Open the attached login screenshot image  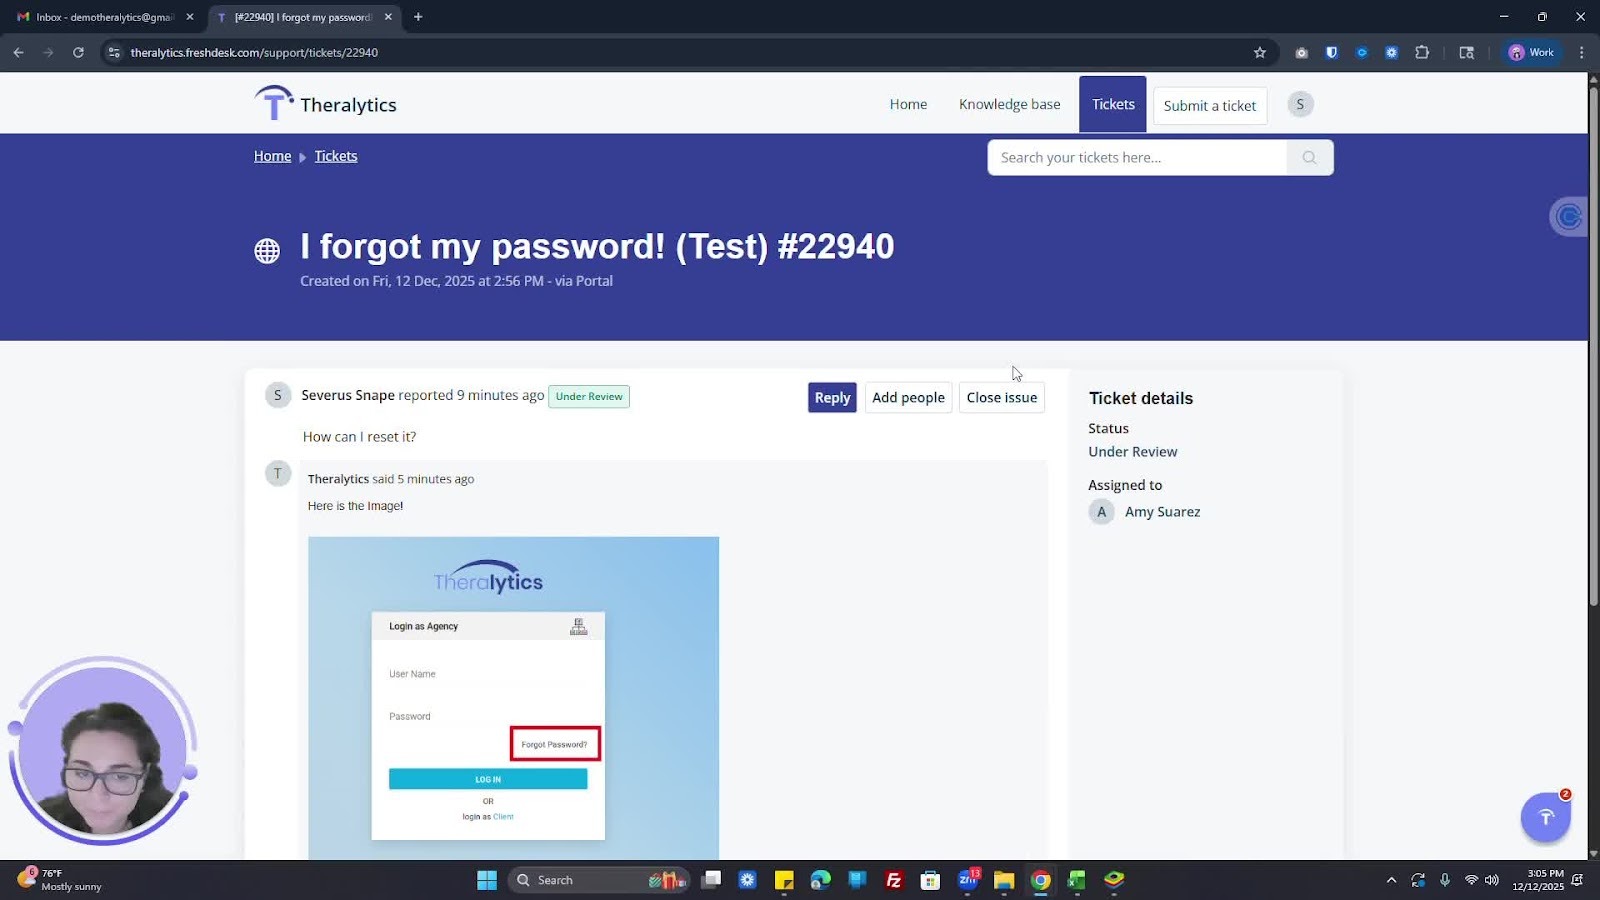coord(513,697)
